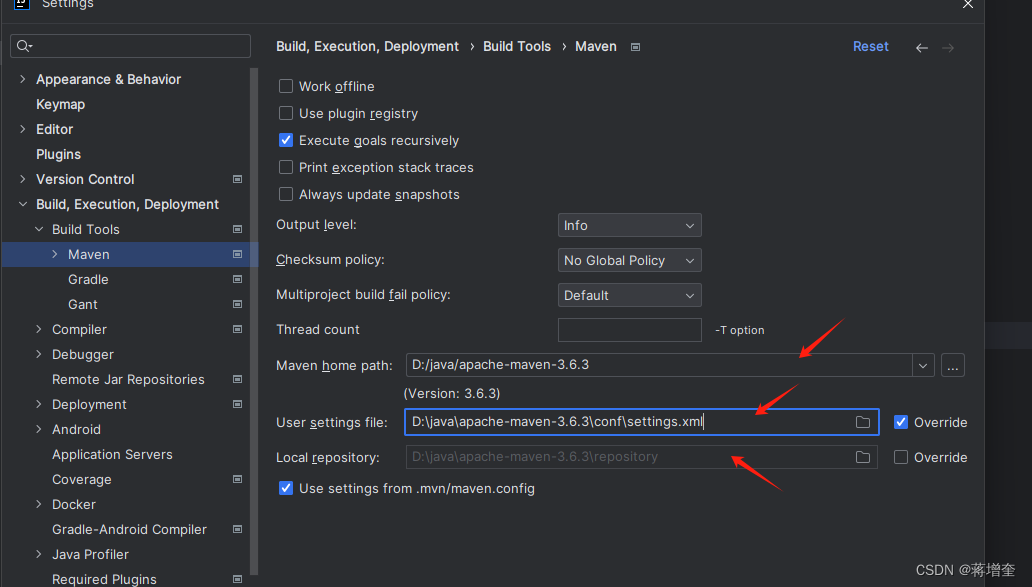Open Remote Jar Repositories settings
Screen dimensions: 1032x587
tap(128, 379)
